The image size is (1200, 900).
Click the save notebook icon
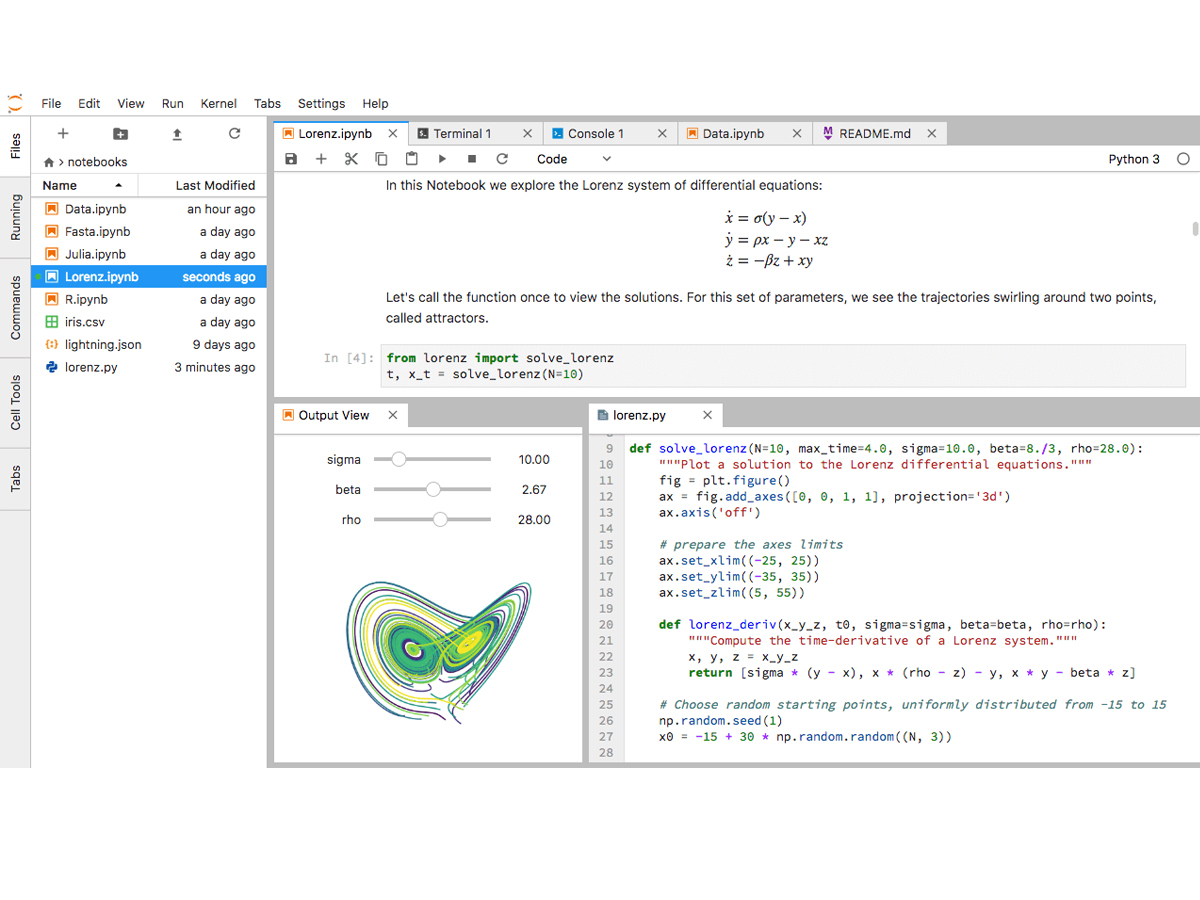(x=291, y=159)
